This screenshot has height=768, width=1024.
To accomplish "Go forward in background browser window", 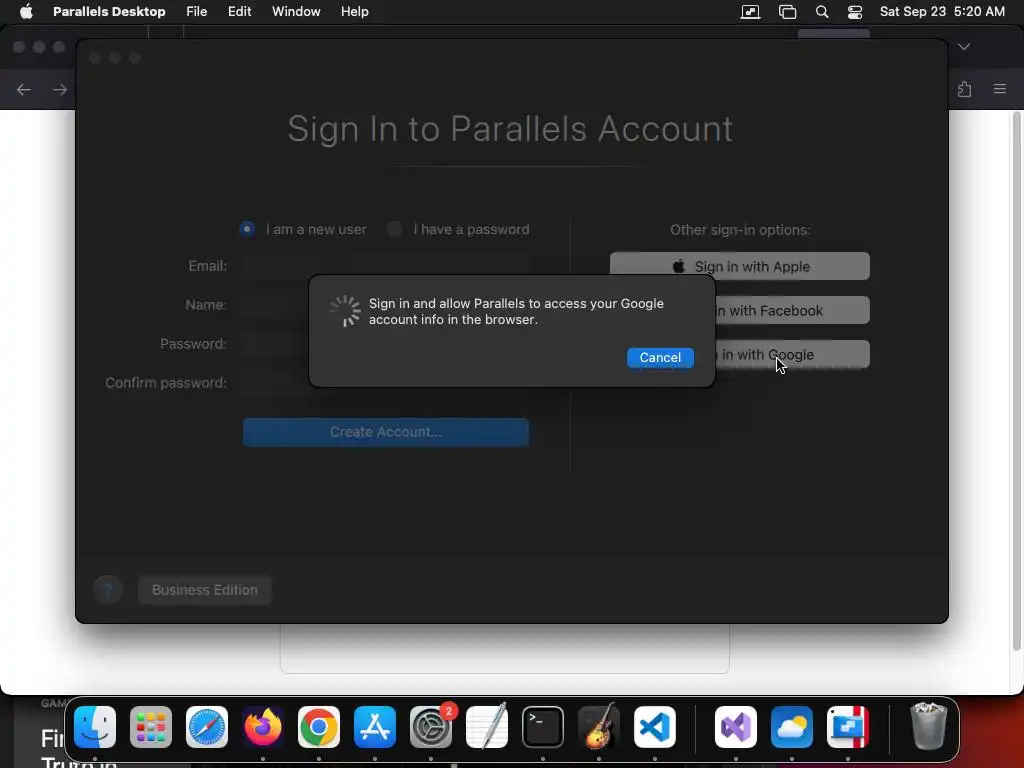I will point(59,89).
